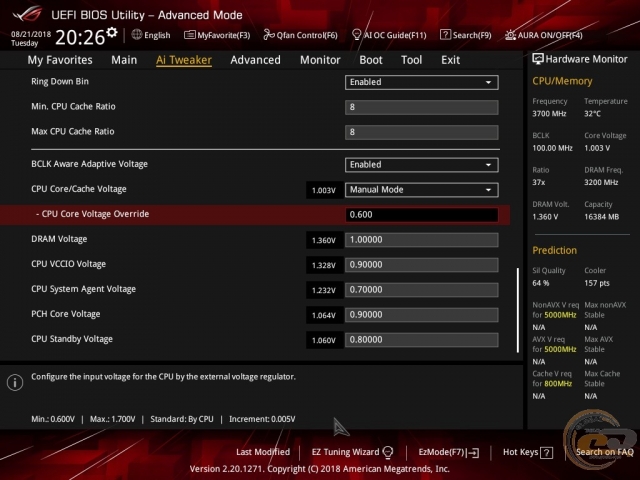This screenshot has height=480, width=640.
Task: Open the Monitor tab
Action: pyautogui.click(x=320, y=60)
